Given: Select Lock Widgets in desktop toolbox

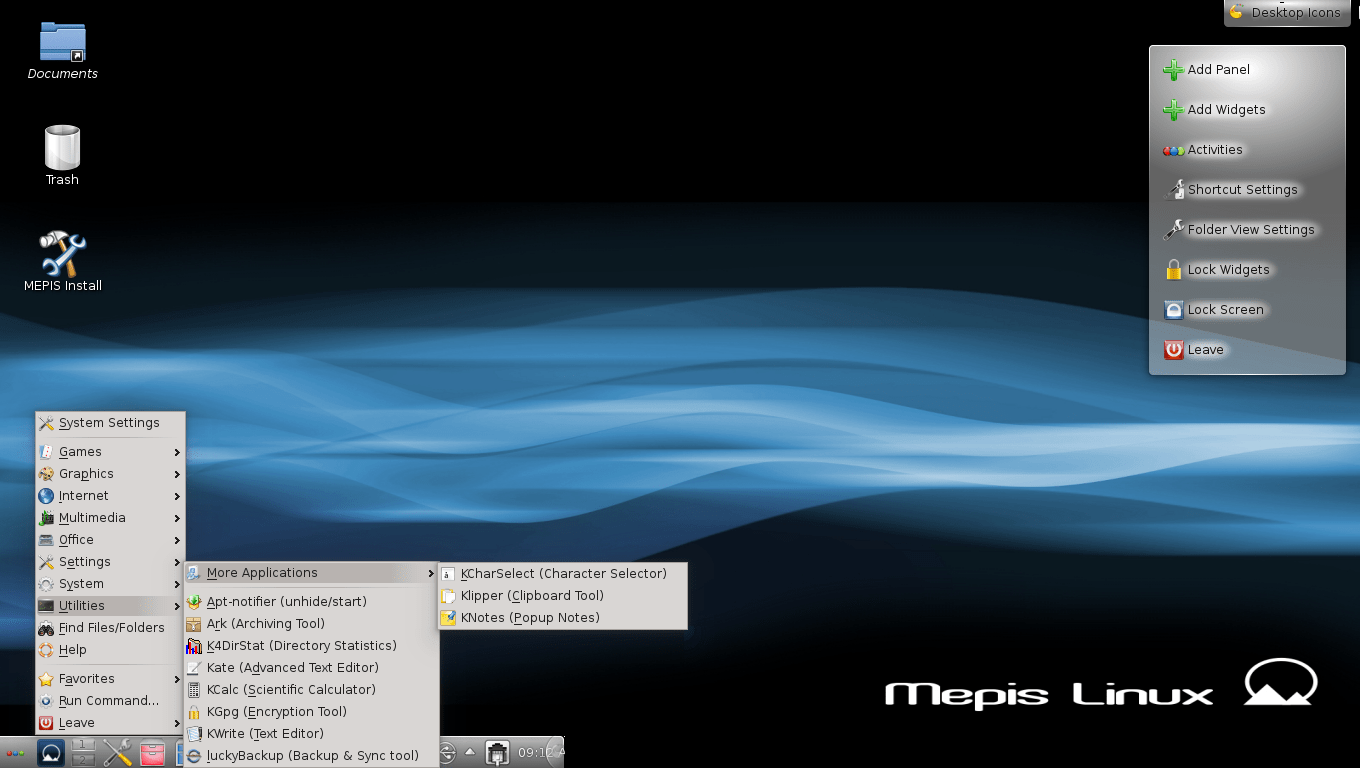Looking at the screenshot, I should pyautogui.click(x=1227, y=270).
